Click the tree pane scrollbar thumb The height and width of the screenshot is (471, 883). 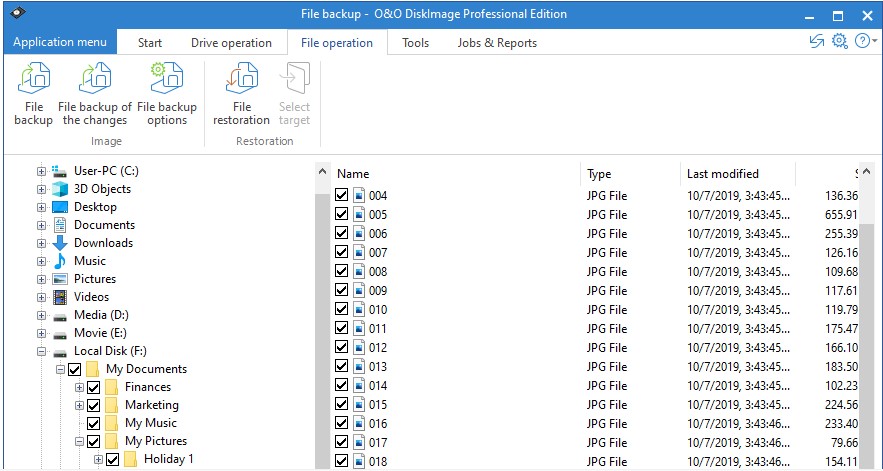(322, 331)
